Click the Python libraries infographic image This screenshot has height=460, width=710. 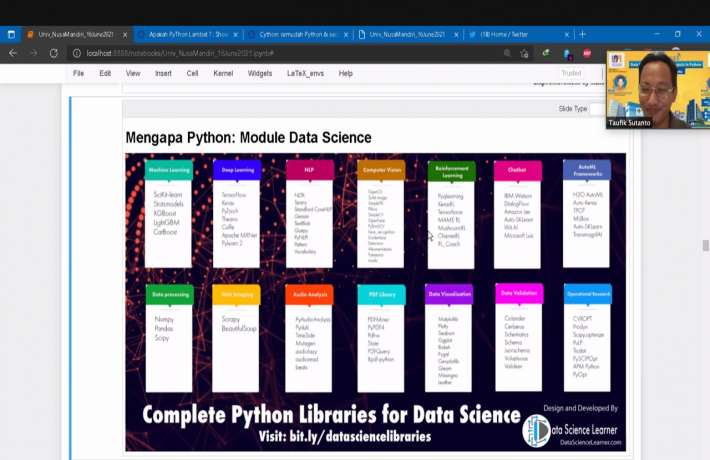375,302
